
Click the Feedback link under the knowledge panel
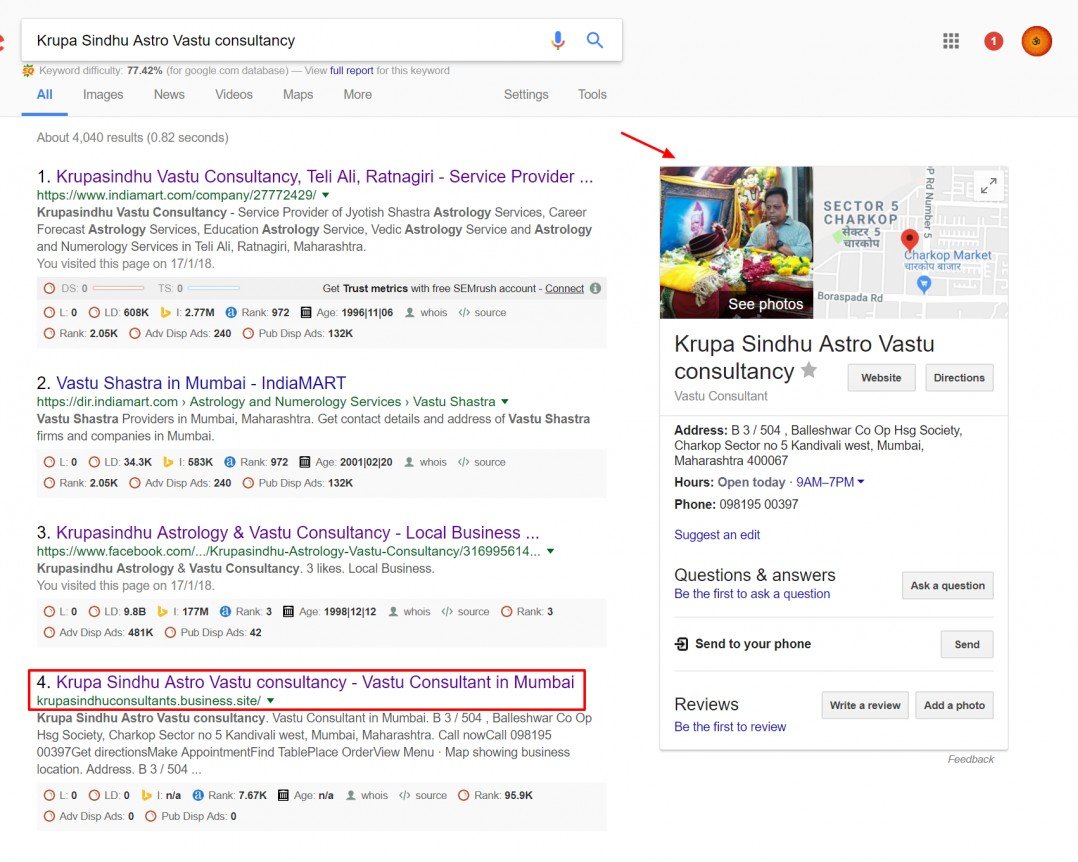(971, 759)
